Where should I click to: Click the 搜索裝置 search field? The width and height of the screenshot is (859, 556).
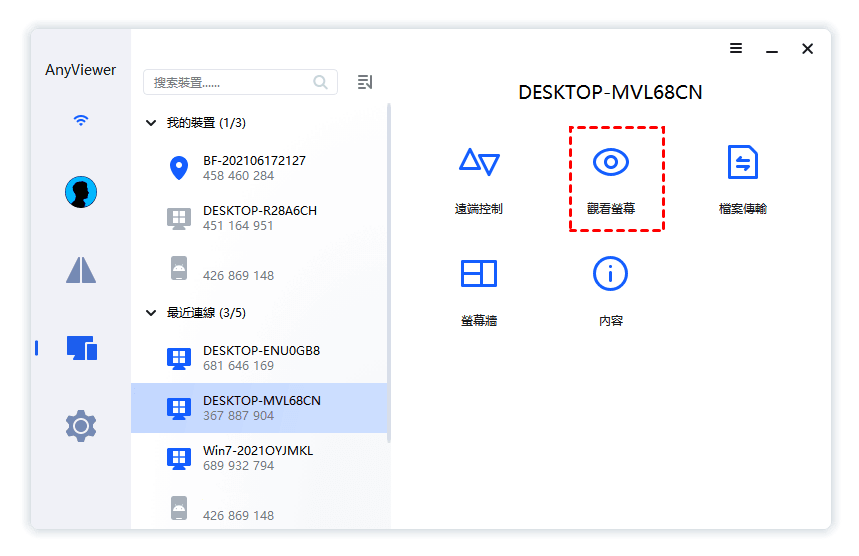click(x=230, y=82)
